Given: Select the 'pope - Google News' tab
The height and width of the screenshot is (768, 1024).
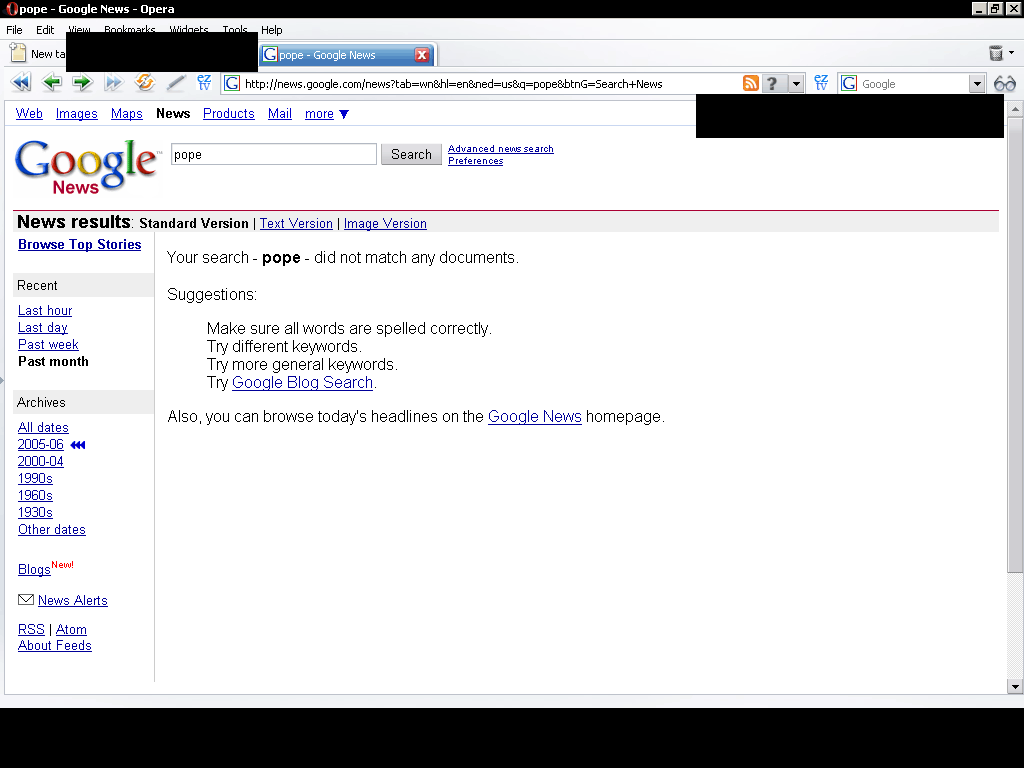Looking at the screenshot, I should 348,55.
